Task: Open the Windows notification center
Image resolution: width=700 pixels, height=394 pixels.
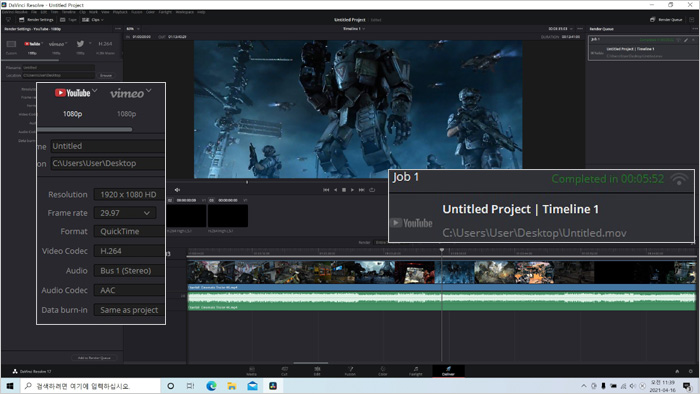Action: [688, 386]
